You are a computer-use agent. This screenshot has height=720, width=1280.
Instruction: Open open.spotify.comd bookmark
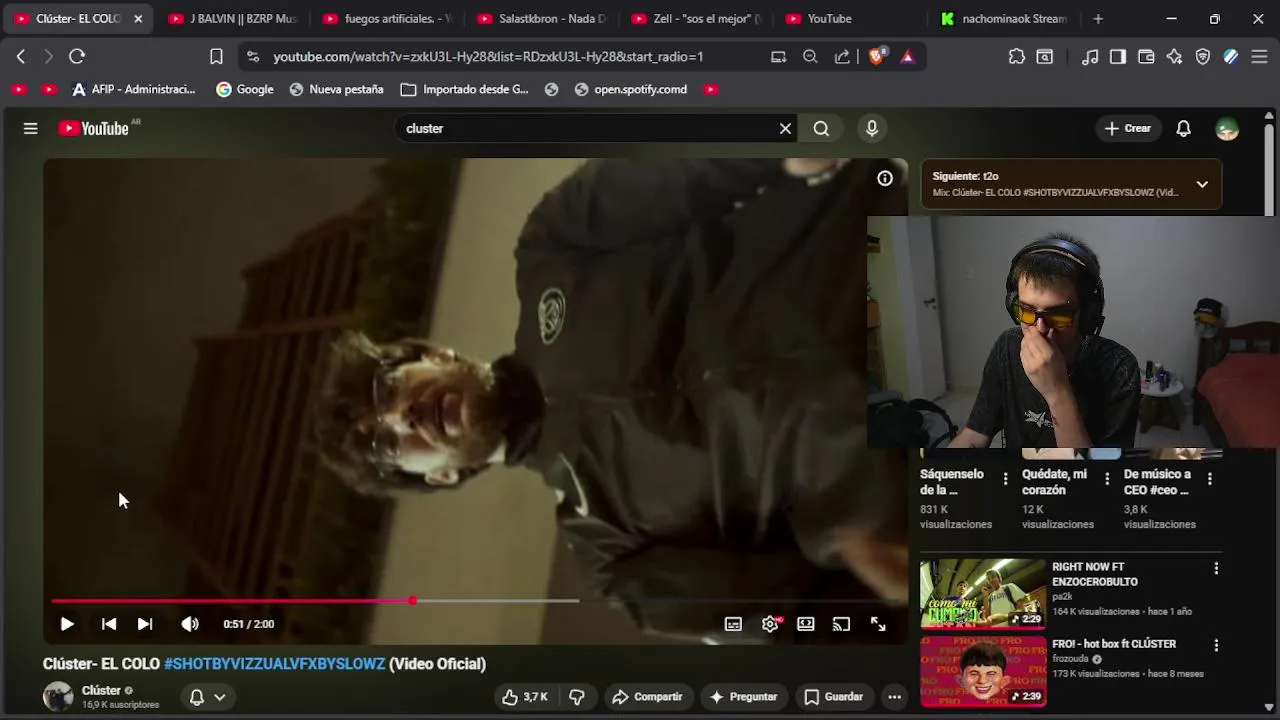tap(631, 89)
